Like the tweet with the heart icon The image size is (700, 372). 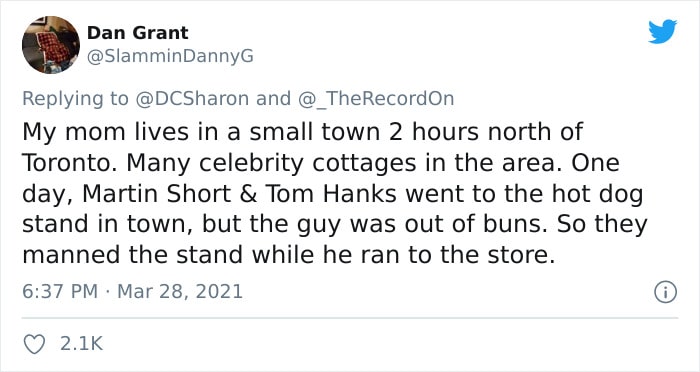(34, 344)
